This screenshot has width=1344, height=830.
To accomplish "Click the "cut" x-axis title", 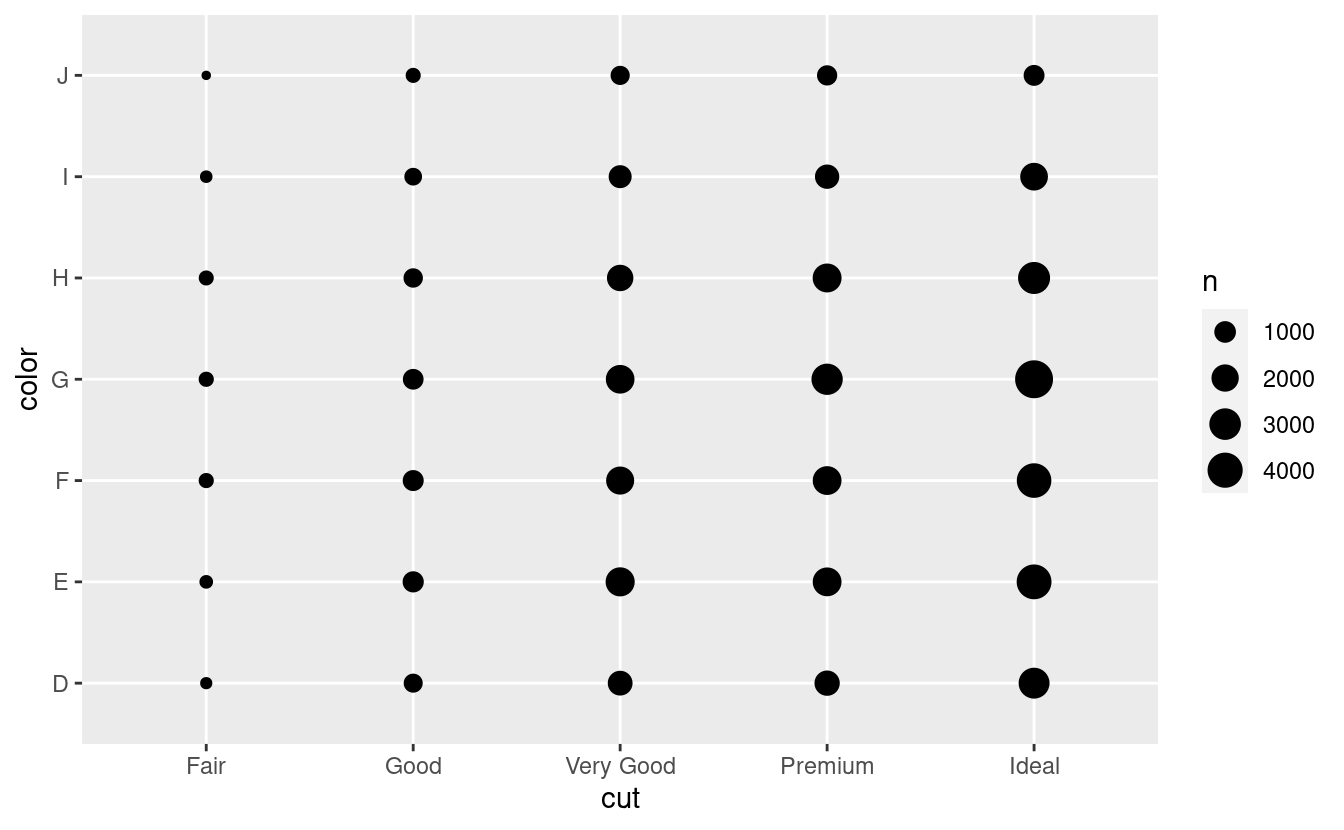I will click(x=620, y=800).
